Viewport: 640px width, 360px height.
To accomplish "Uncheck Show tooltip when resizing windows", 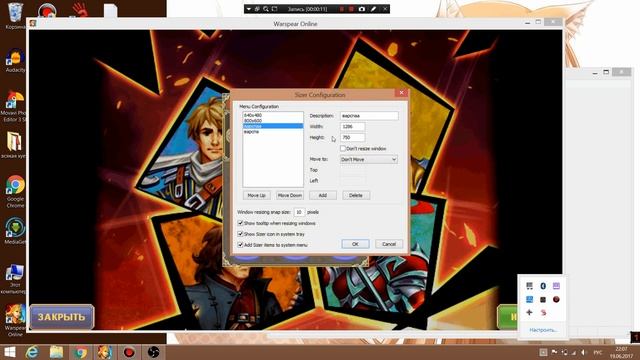I will pyautogui.click(x=240, y=223).
